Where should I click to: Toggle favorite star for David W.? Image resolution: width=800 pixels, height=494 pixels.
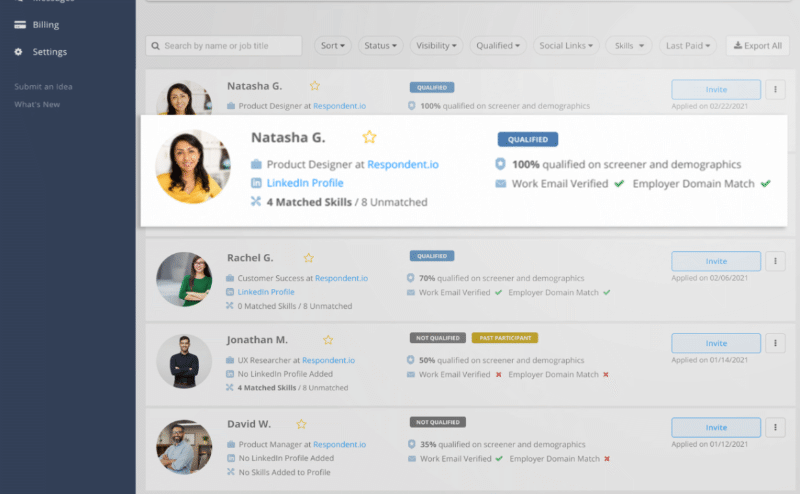click(x=302, y=424)
